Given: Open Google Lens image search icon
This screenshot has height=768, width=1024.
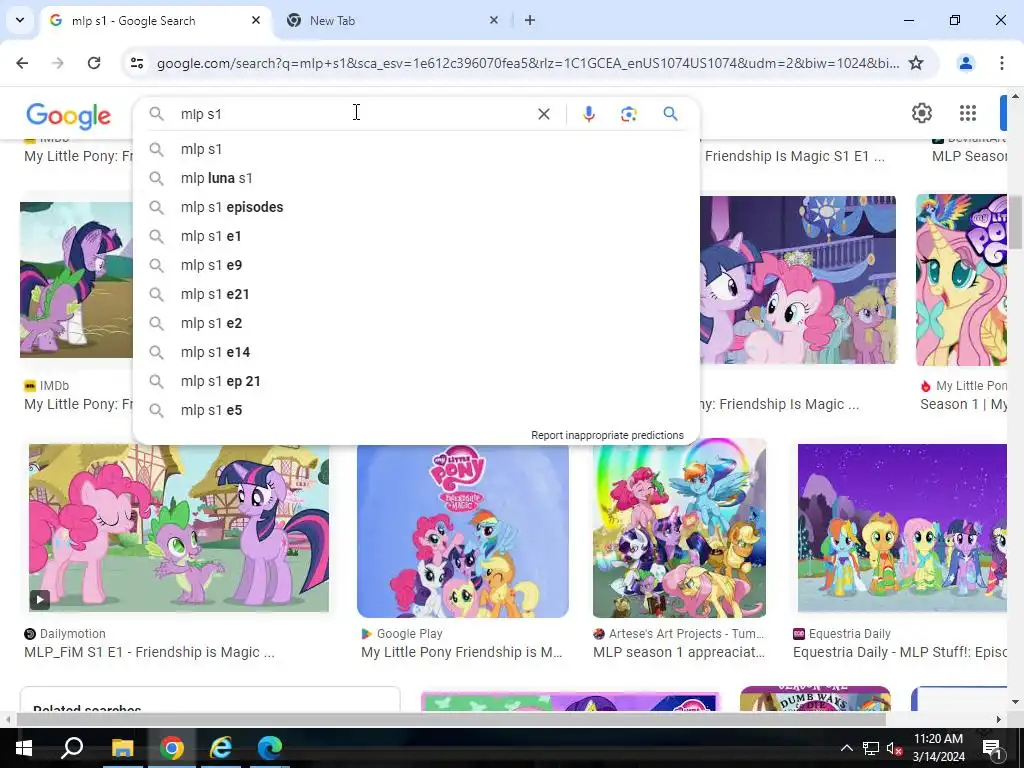Looking at the screenshot, I should [x=628, y=114].
